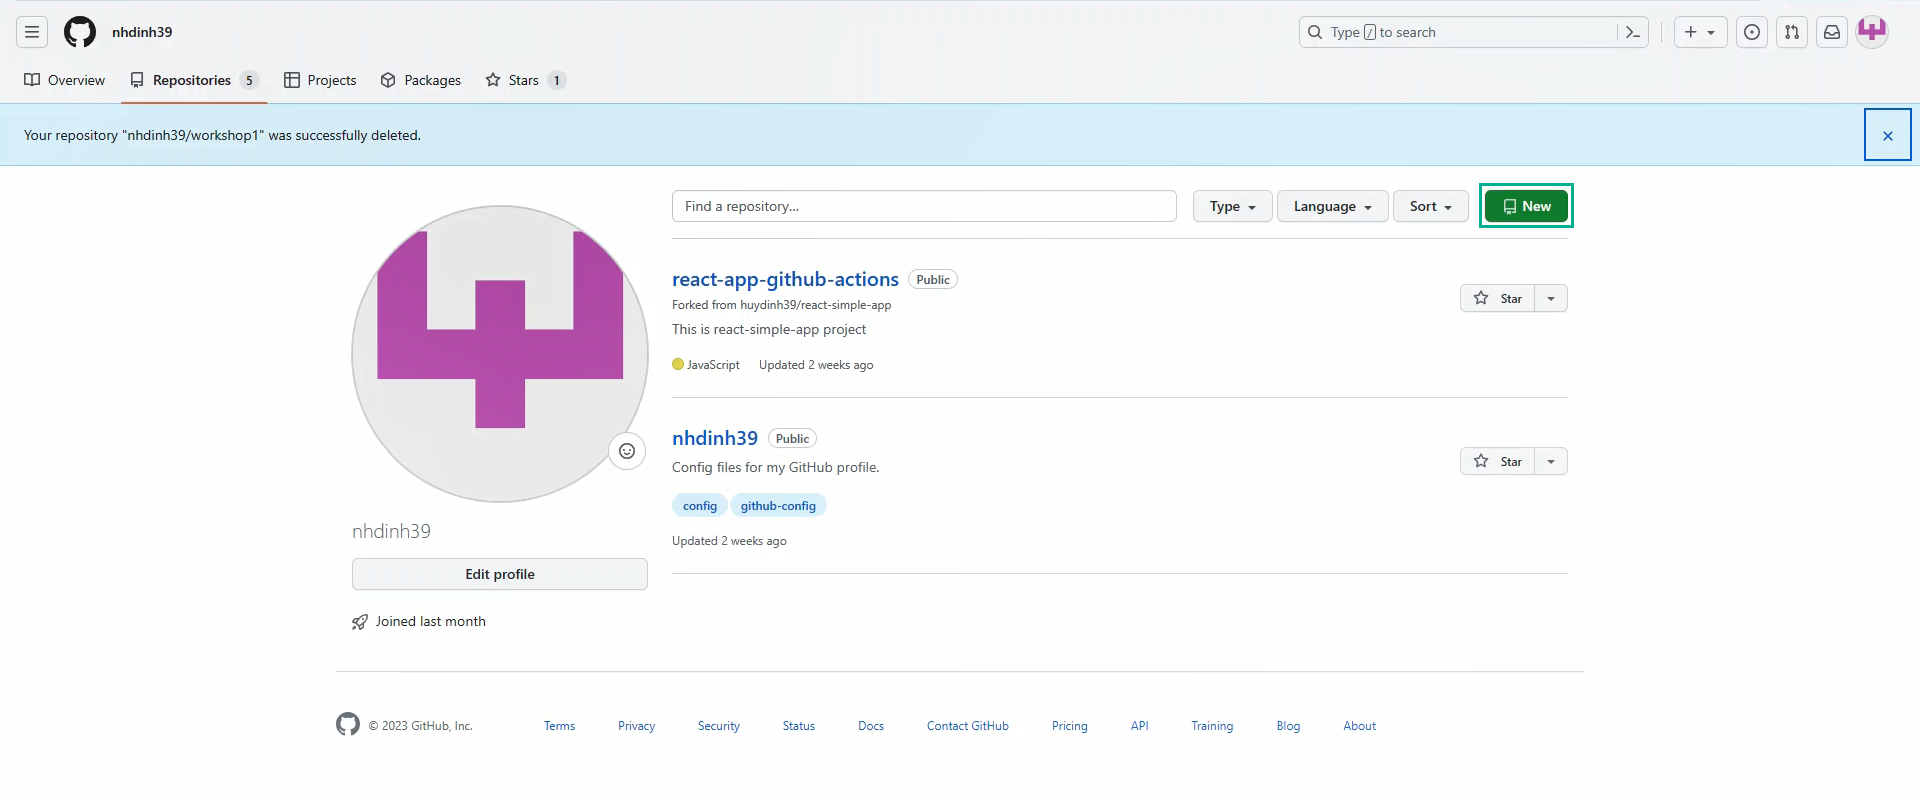Image resolution: width=1920 pixels, height=800 pixels.
Task: Open lists dropdown beside nhdinh39 Star
Action: click(1551, 461)
